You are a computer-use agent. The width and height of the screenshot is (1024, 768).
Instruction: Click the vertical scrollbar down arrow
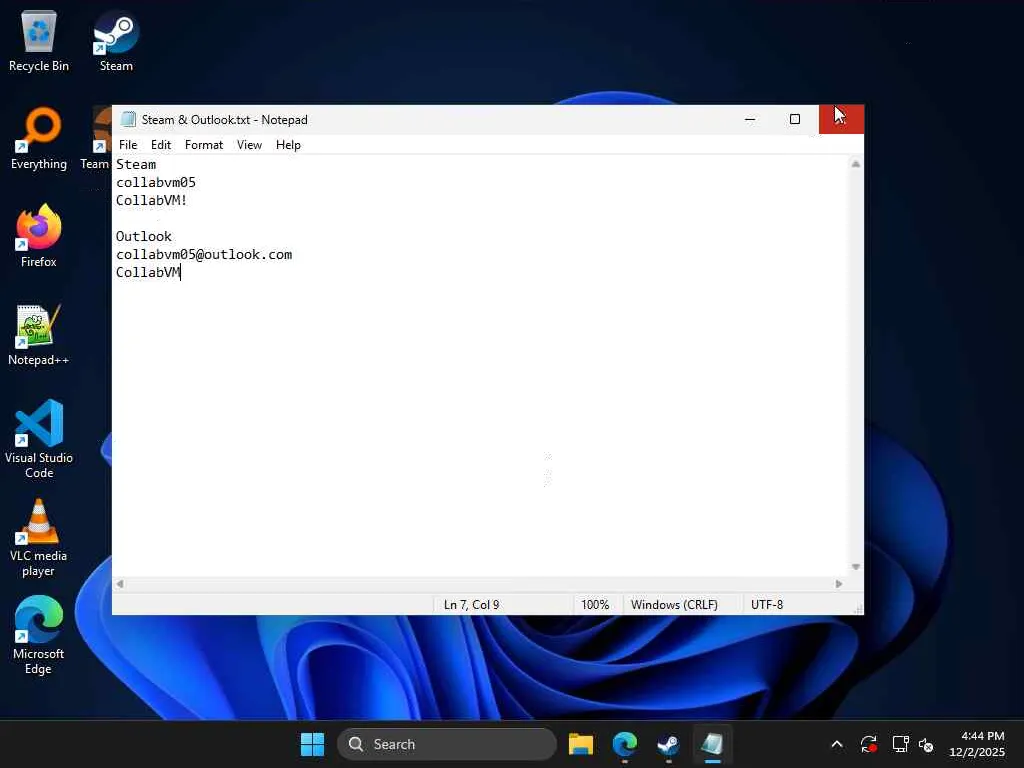pos(856,567)
